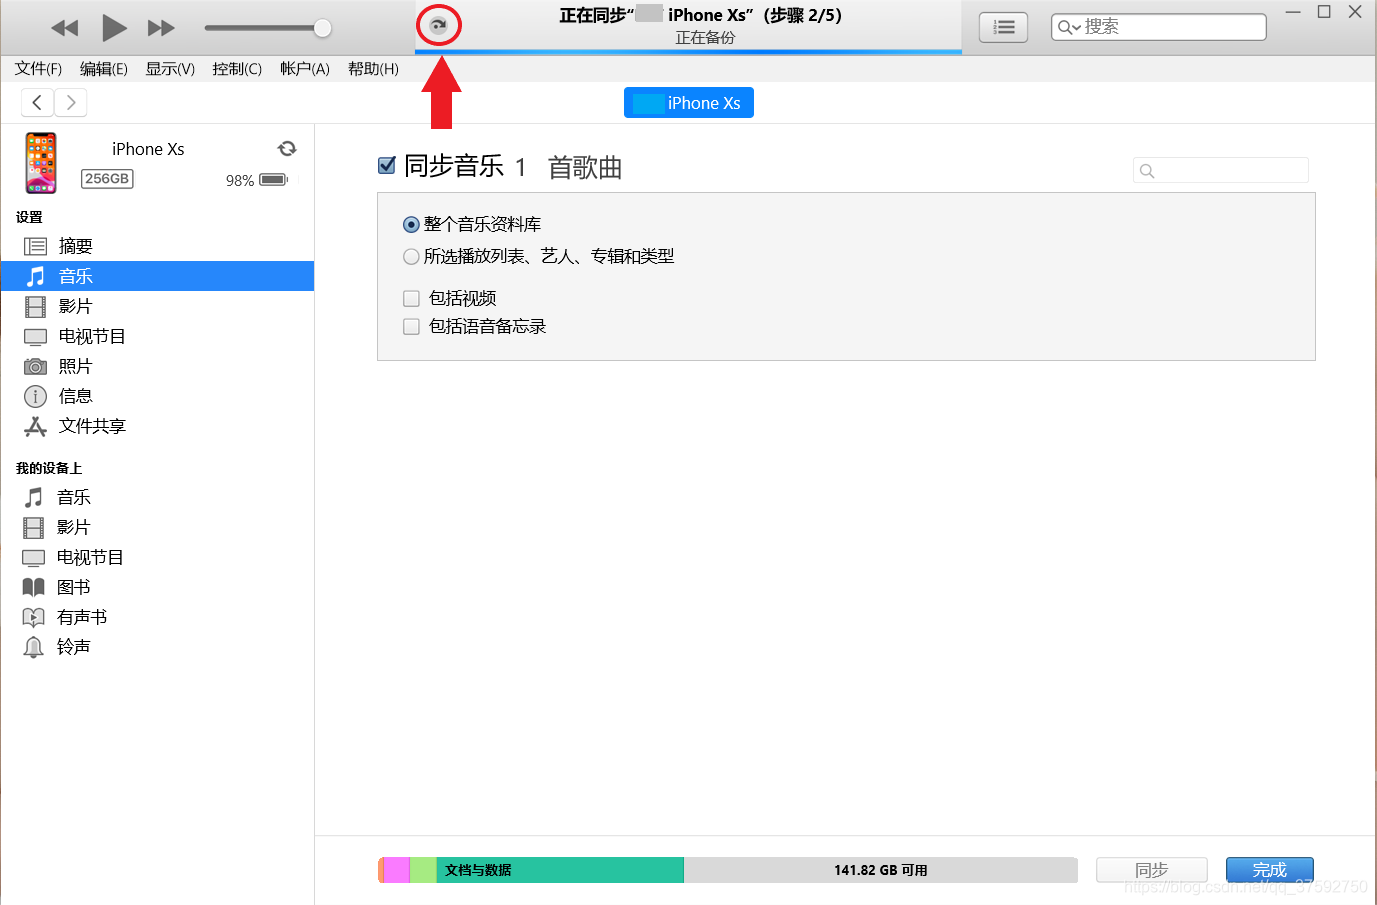Viewport: 1377px width, 905px height.
Task: Select the 整个音乐资料库 radio button
Action: [x=411, y=225]
